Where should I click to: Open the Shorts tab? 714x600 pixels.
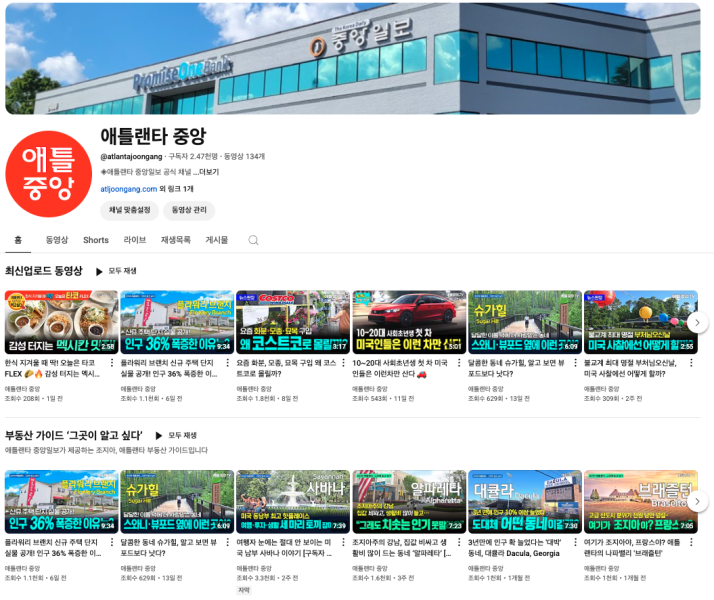click(96, 240)
